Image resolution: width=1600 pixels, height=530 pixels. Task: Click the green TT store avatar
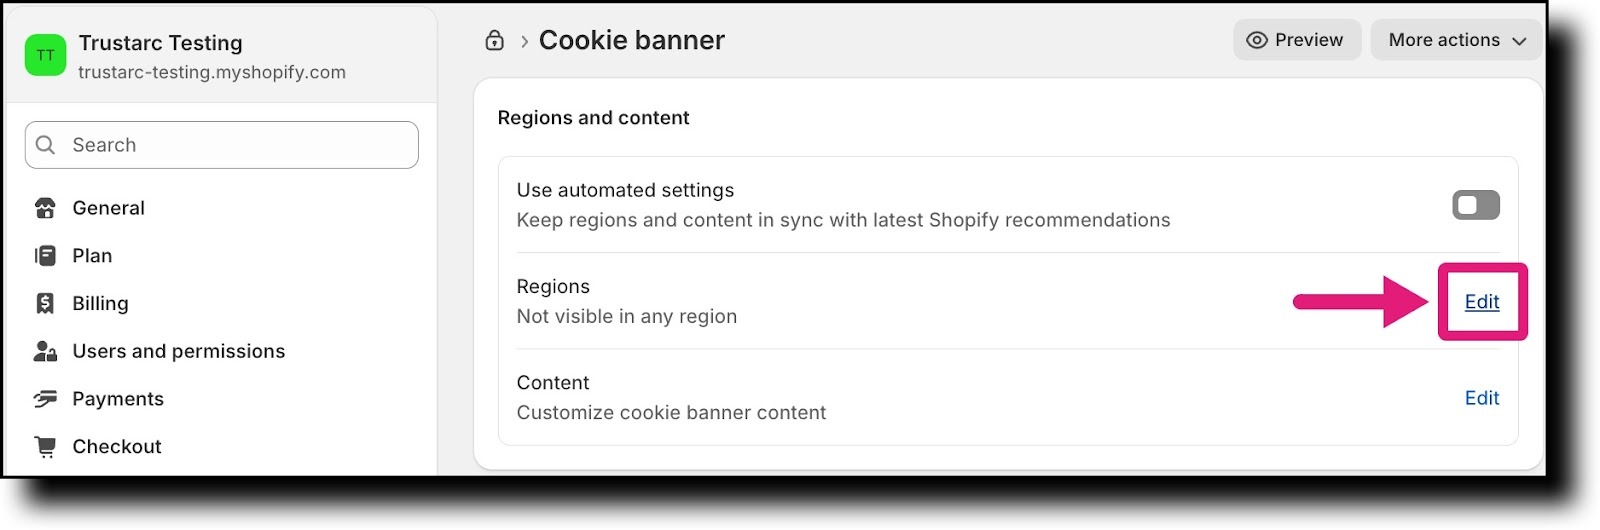point(45,55)
